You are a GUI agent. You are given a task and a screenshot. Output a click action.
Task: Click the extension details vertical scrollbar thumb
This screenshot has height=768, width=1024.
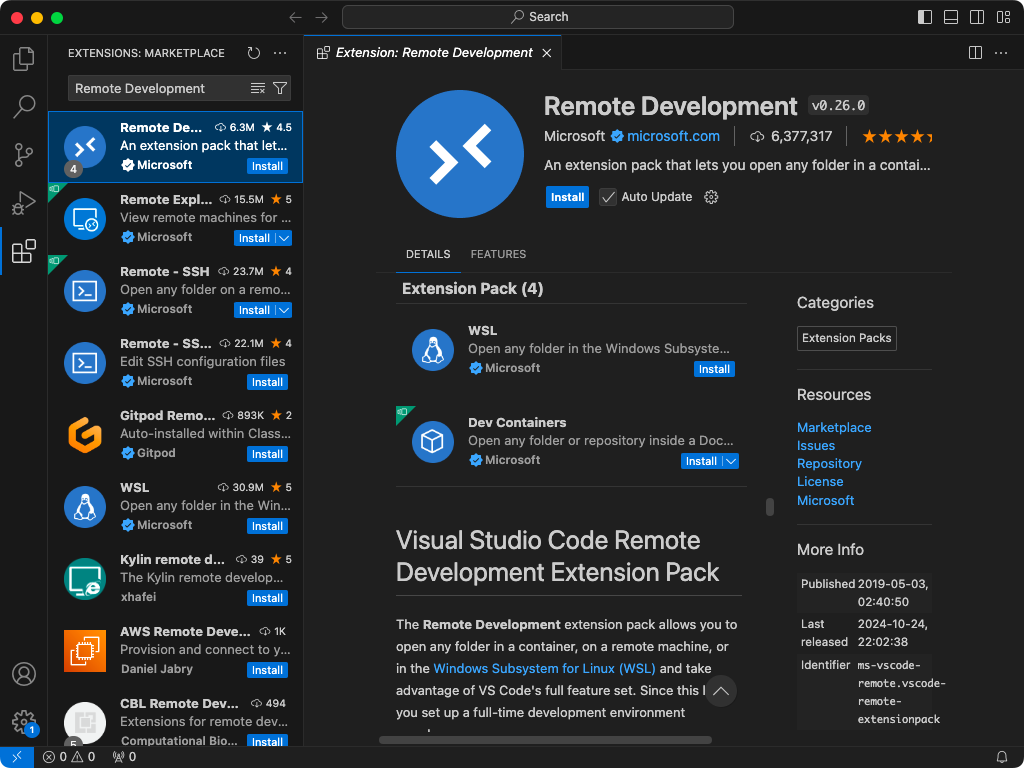[x=770, y=507]
